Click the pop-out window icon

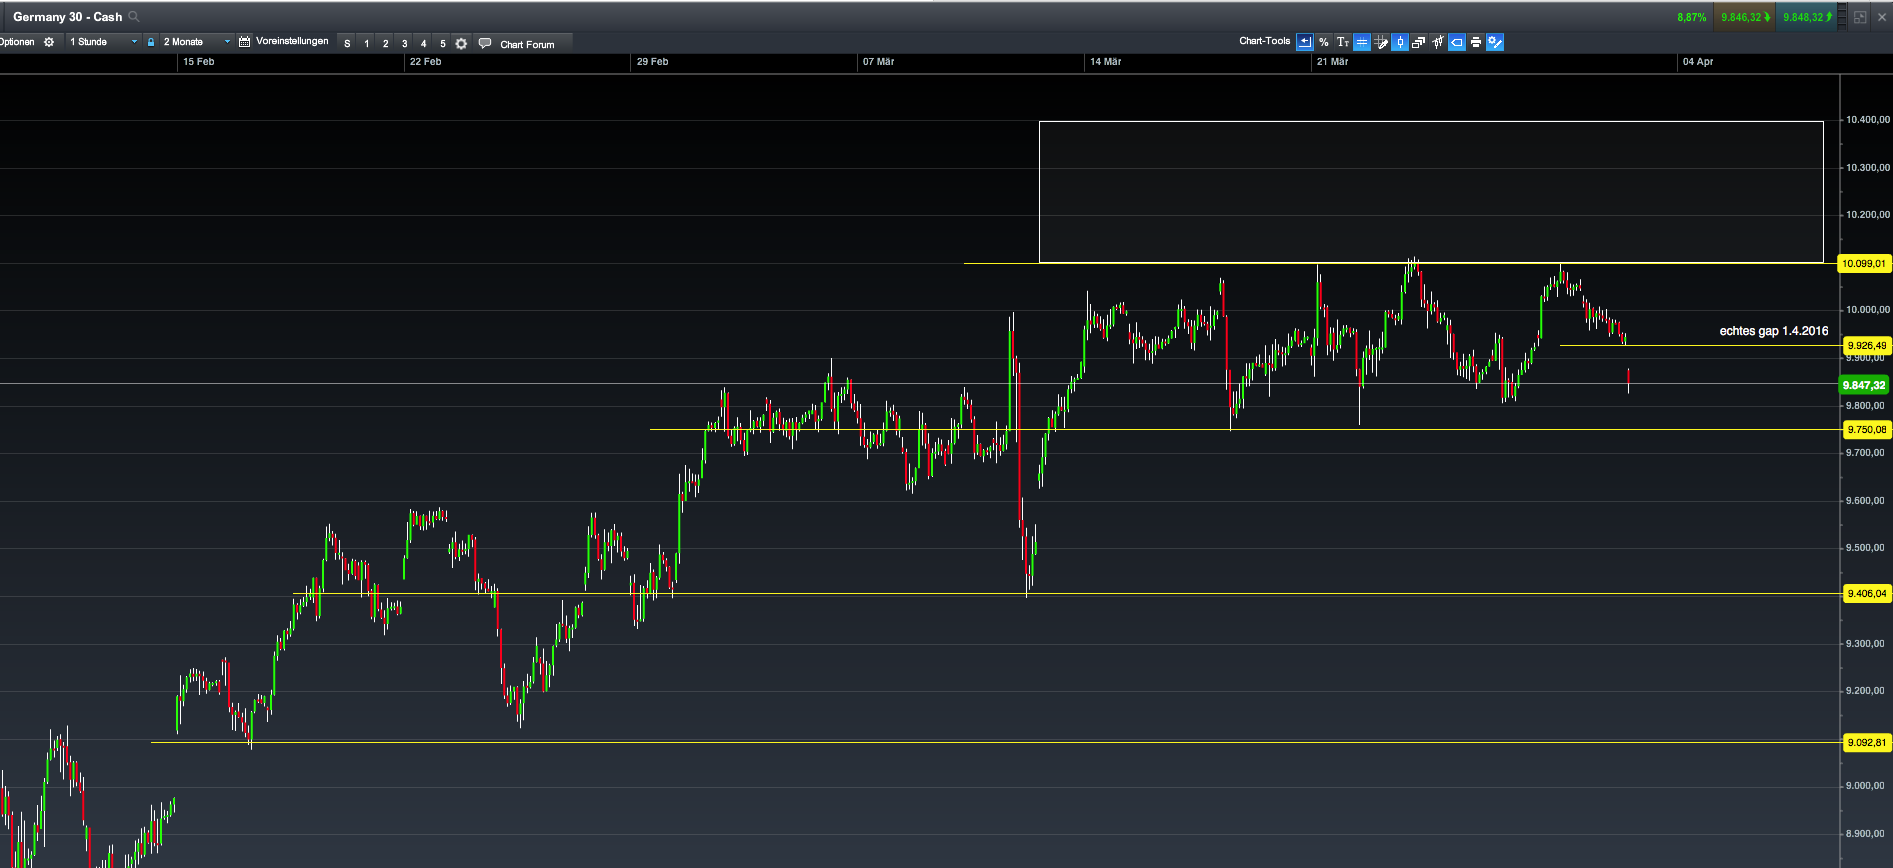pos(1860,17)
